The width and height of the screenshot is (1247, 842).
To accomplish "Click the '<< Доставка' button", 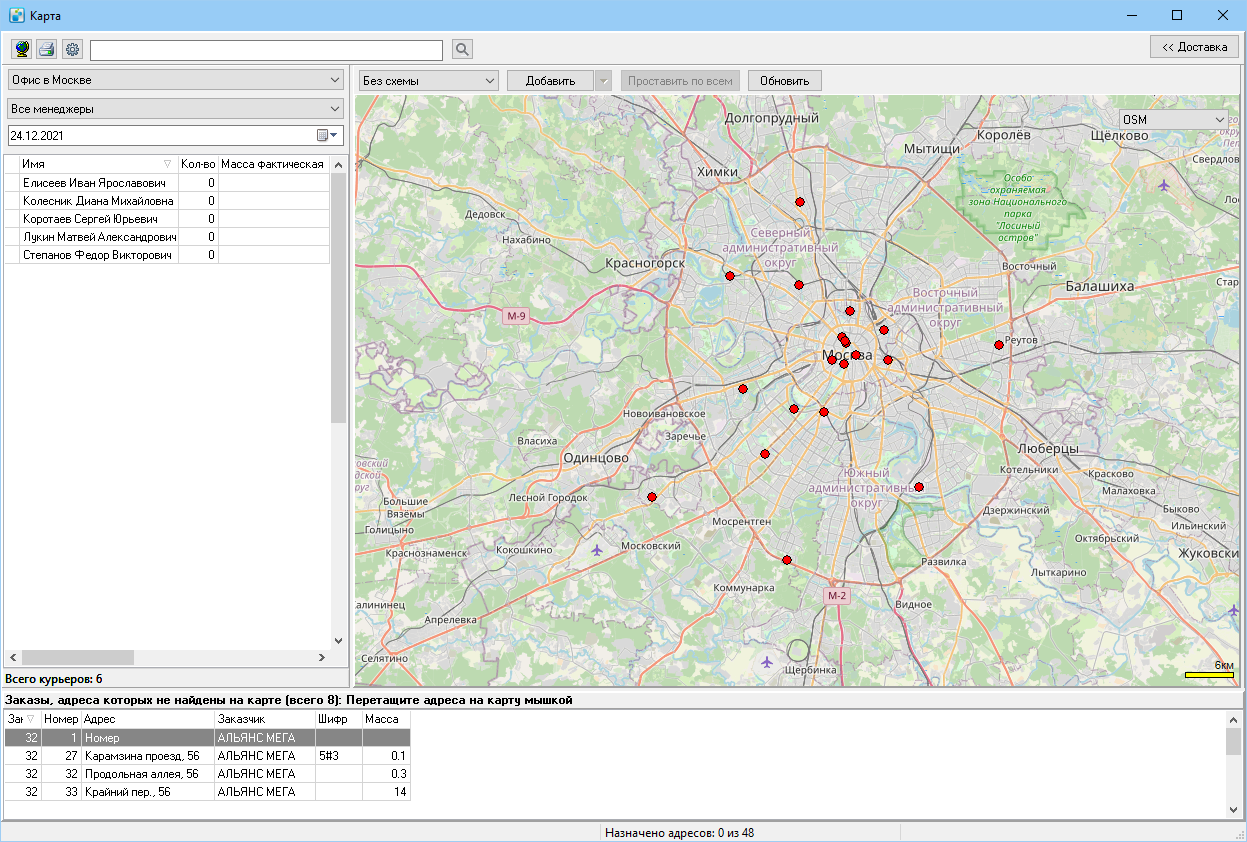I will click(x=1195, y=47).
